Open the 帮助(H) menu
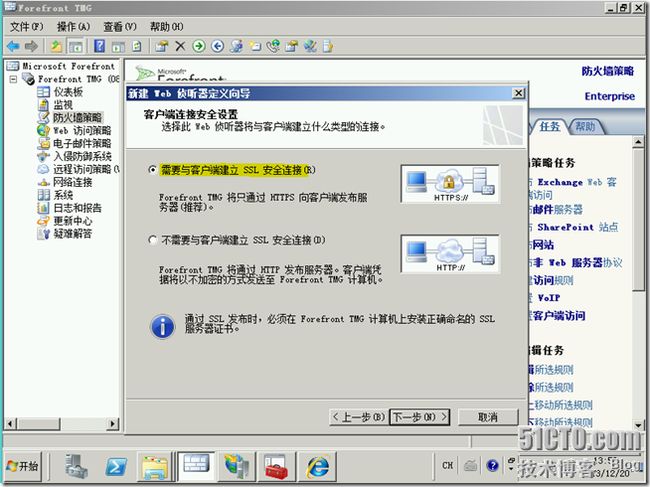 pyautogui.click(x=166, y=27)
